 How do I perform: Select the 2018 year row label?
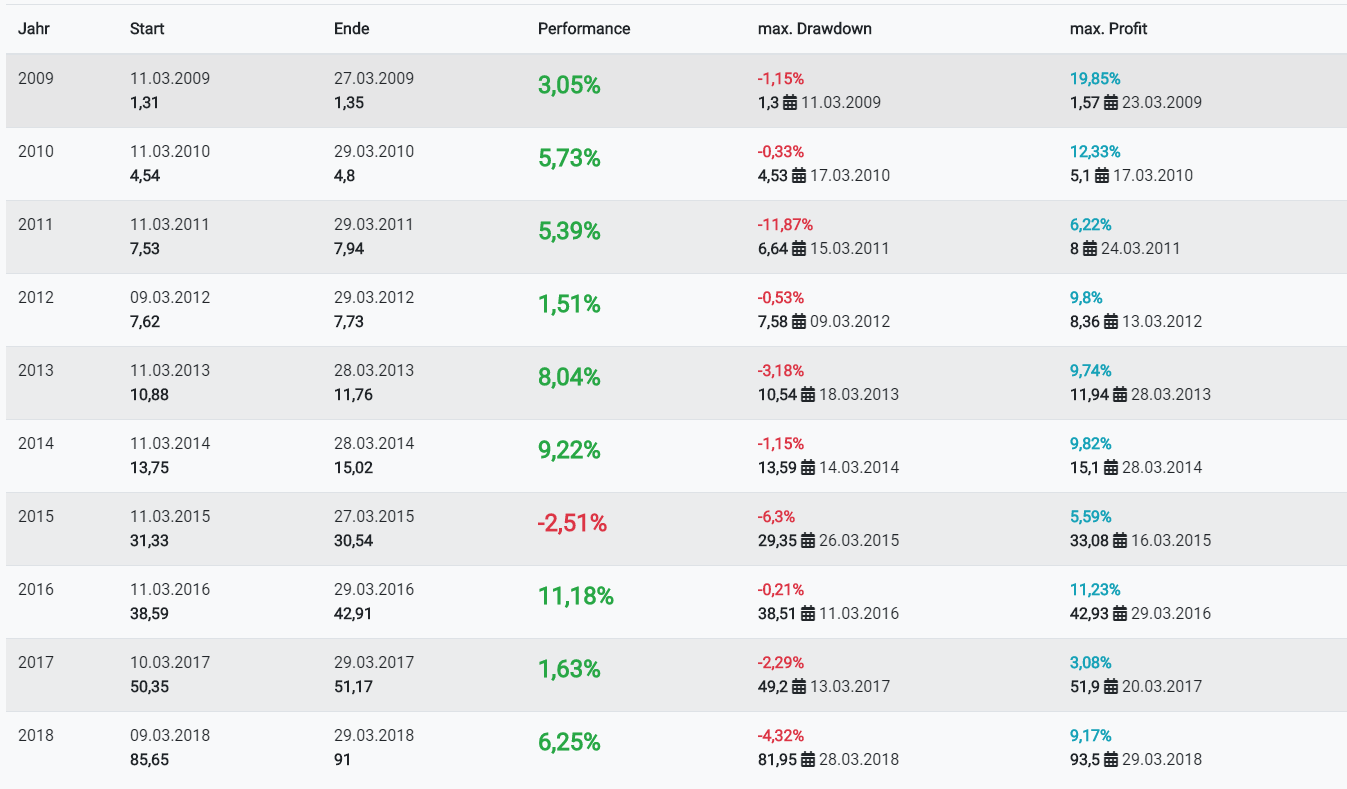pyautogui.click(x=36, y=735)
